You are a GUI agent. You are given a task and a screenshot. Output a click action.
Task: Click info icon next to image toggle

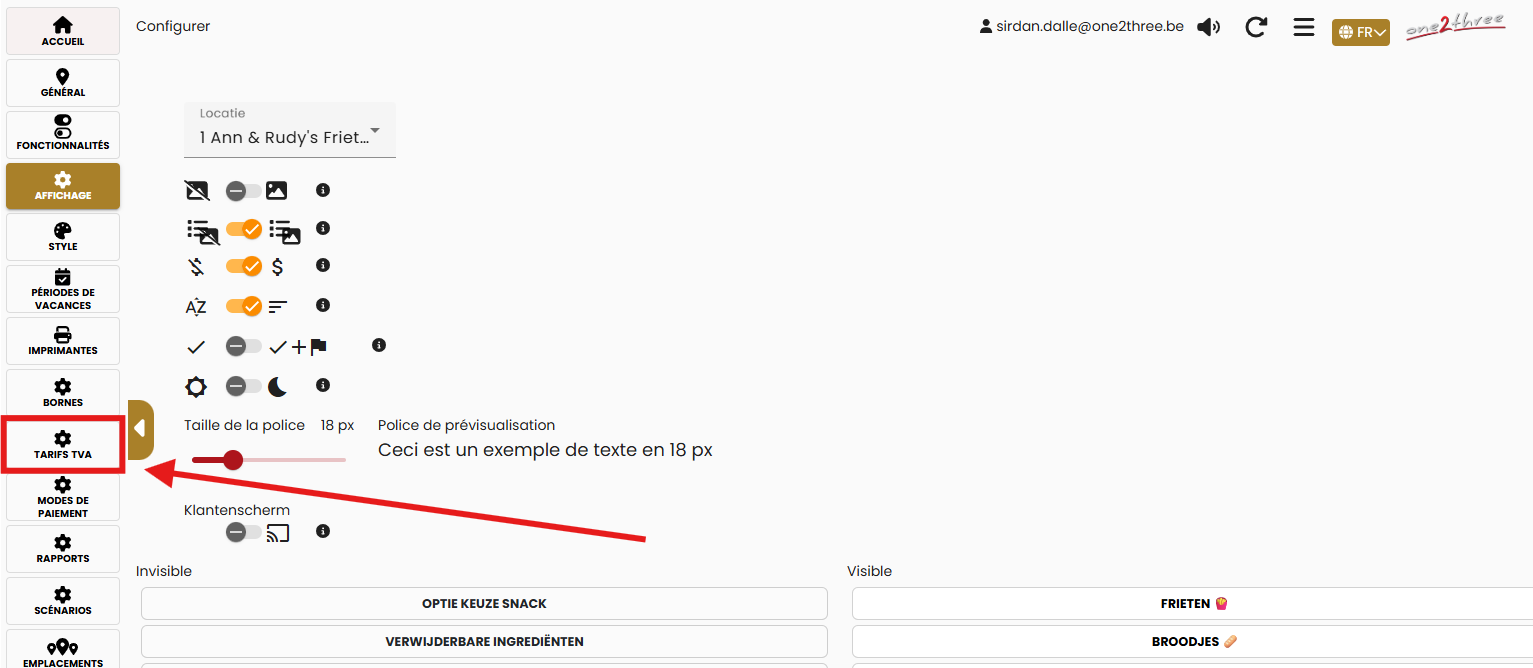323,190
